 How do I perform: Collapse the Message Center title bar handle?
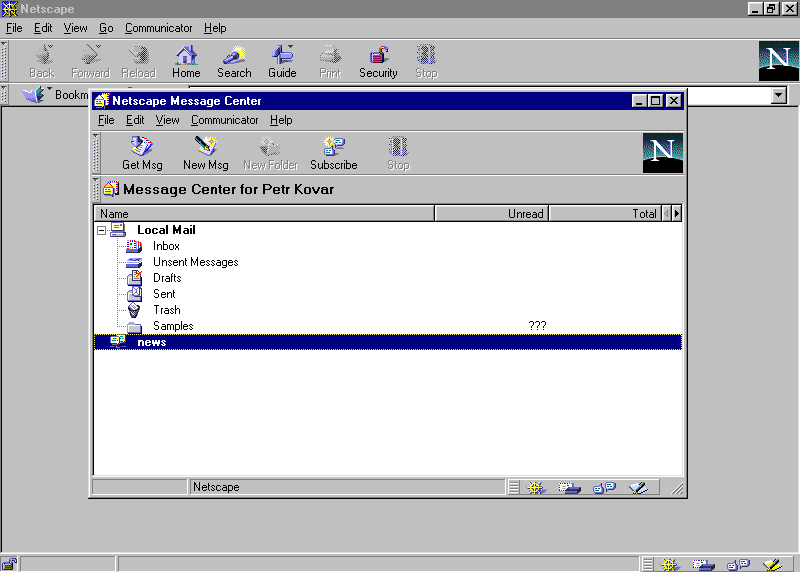(96, 189)
